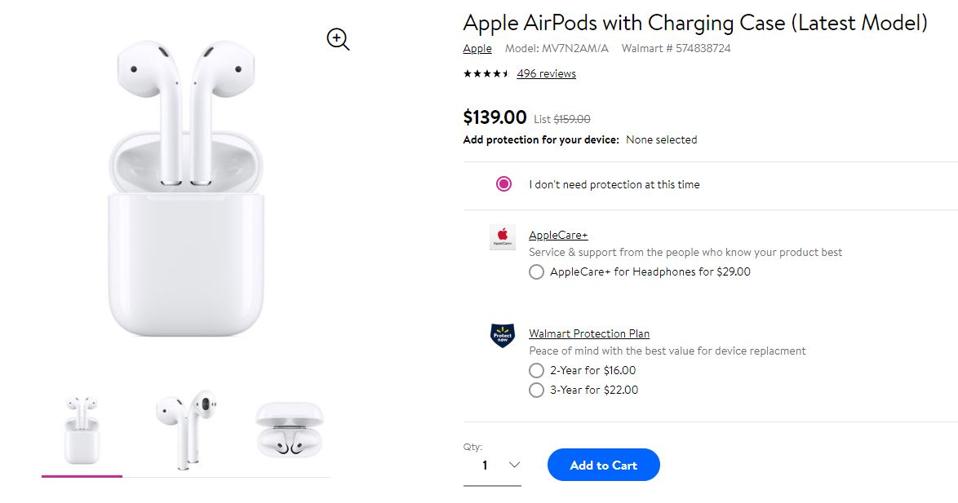Open the AppleCare+ details link

tap(558, 235)
